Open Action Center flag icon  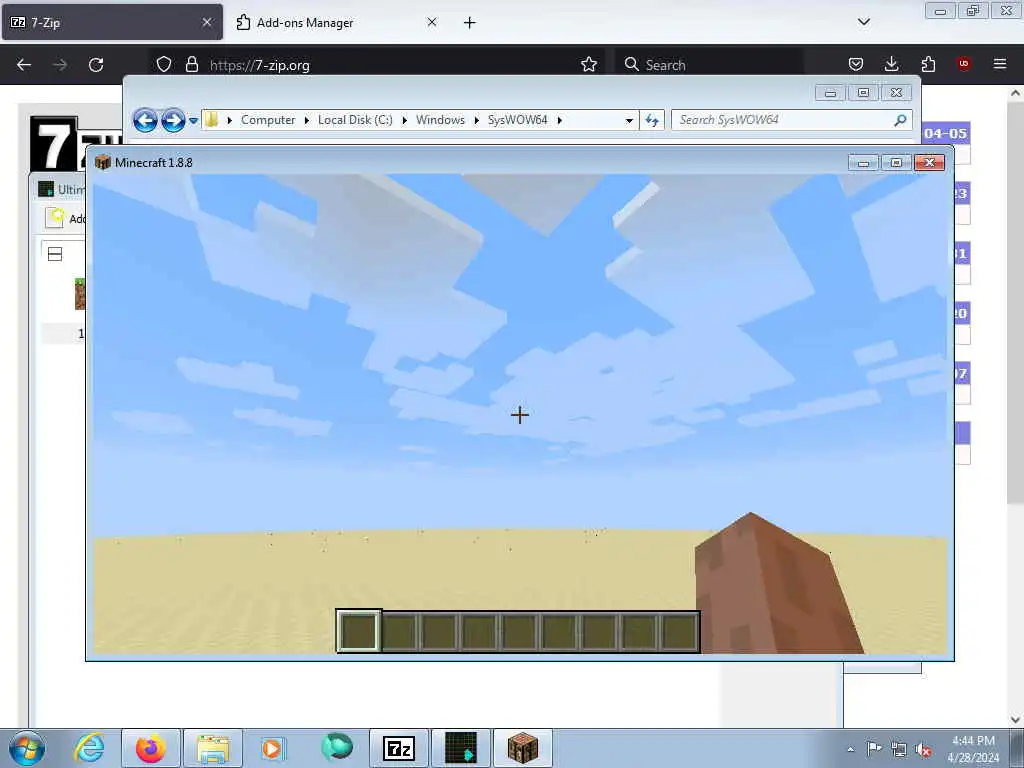[x=874, y=749]
